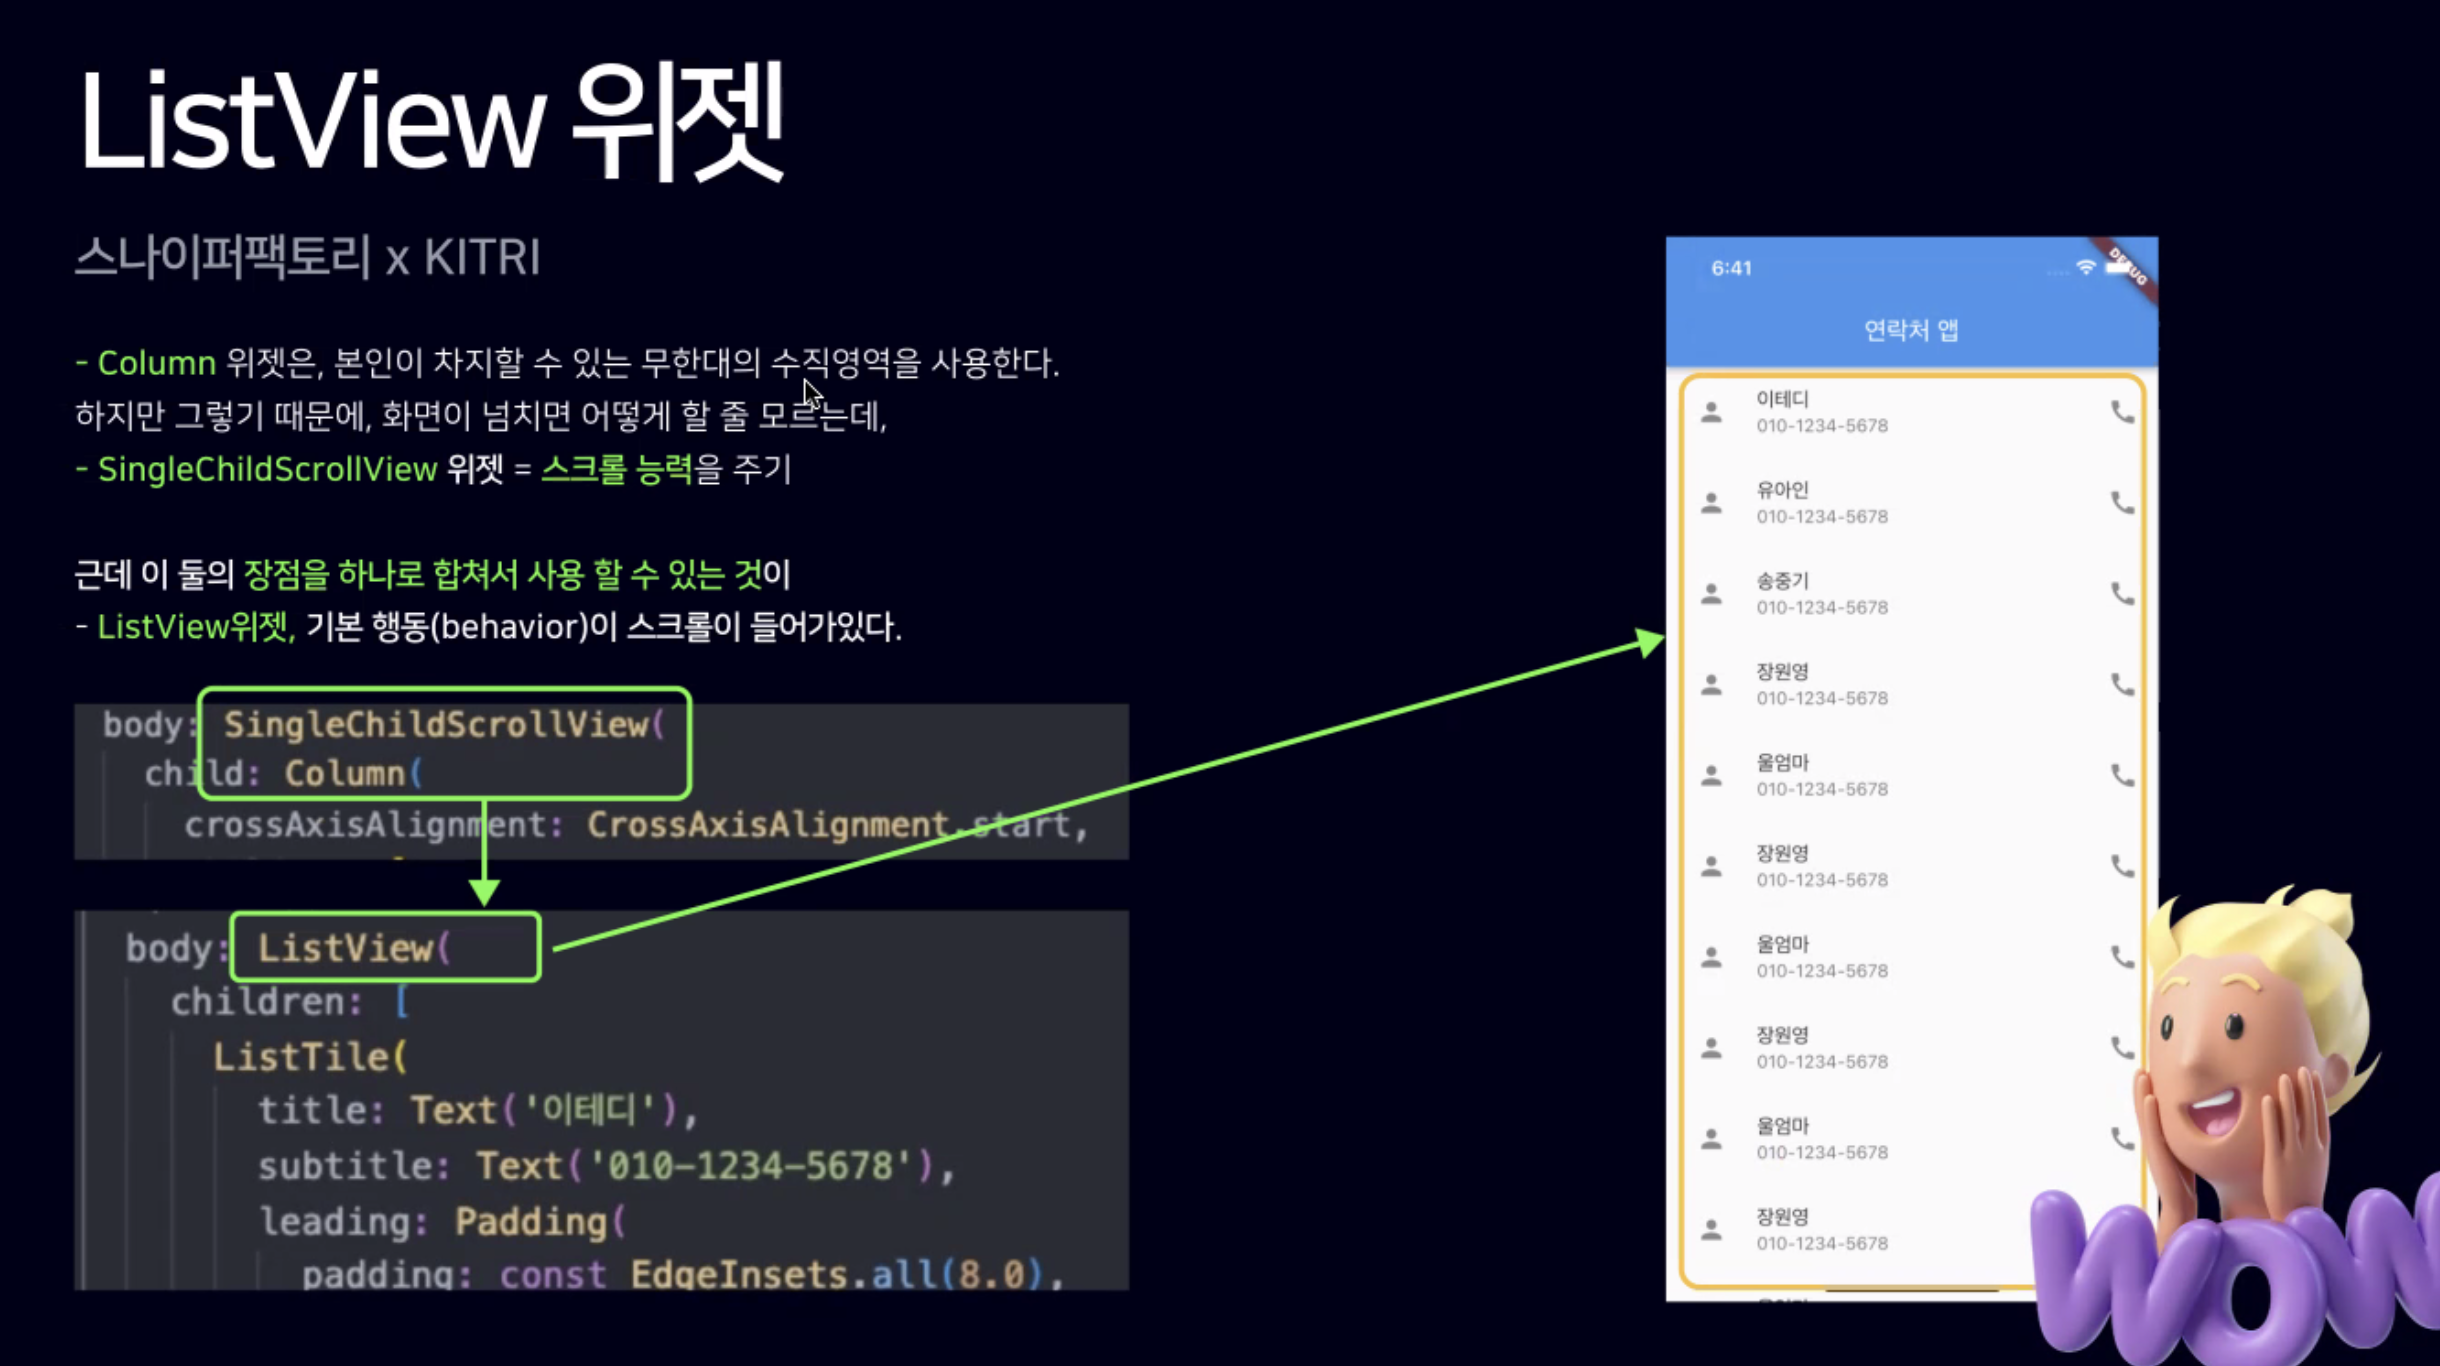The height and width of the screenshot is (1366, 2440).
Task: Select the 유아인 contact list tile
Action: tap(1900, 503)
